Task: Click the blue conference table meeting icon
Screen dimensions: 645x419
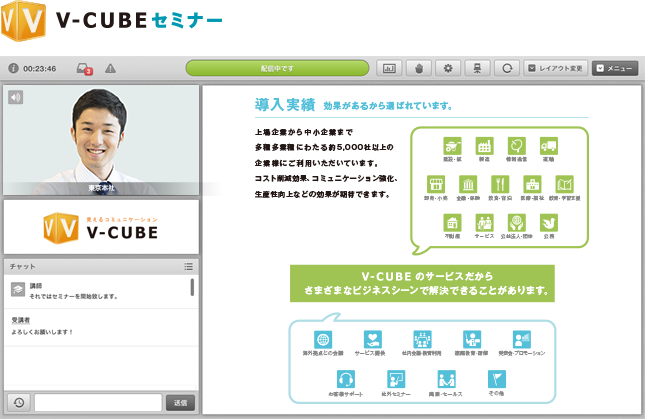Action: [x=422, y=340]
